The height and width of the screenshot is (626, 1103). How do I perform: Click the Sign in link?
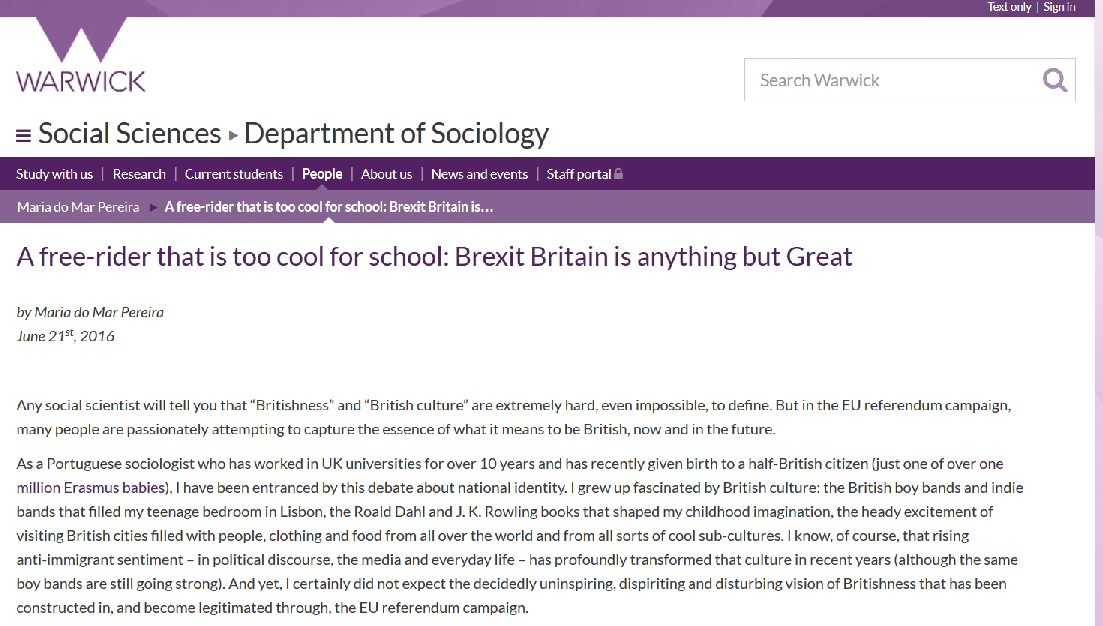coord(1059,7)
